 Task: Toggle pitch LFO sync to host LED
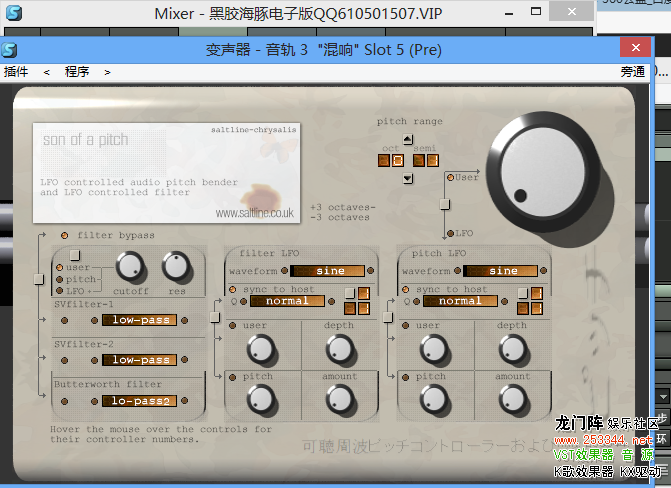click(406, 290)
